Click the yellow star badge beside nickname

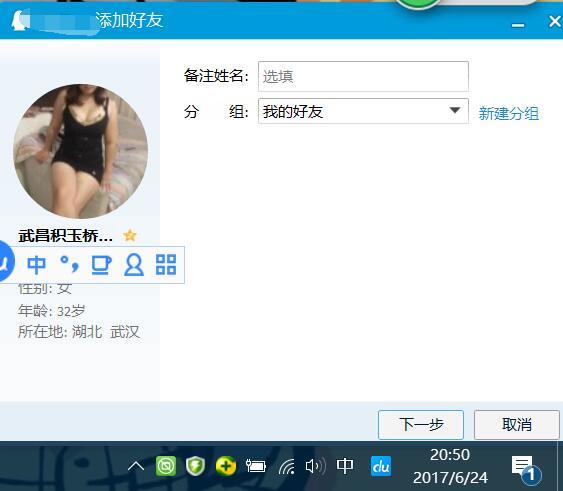tap(130, 236)
